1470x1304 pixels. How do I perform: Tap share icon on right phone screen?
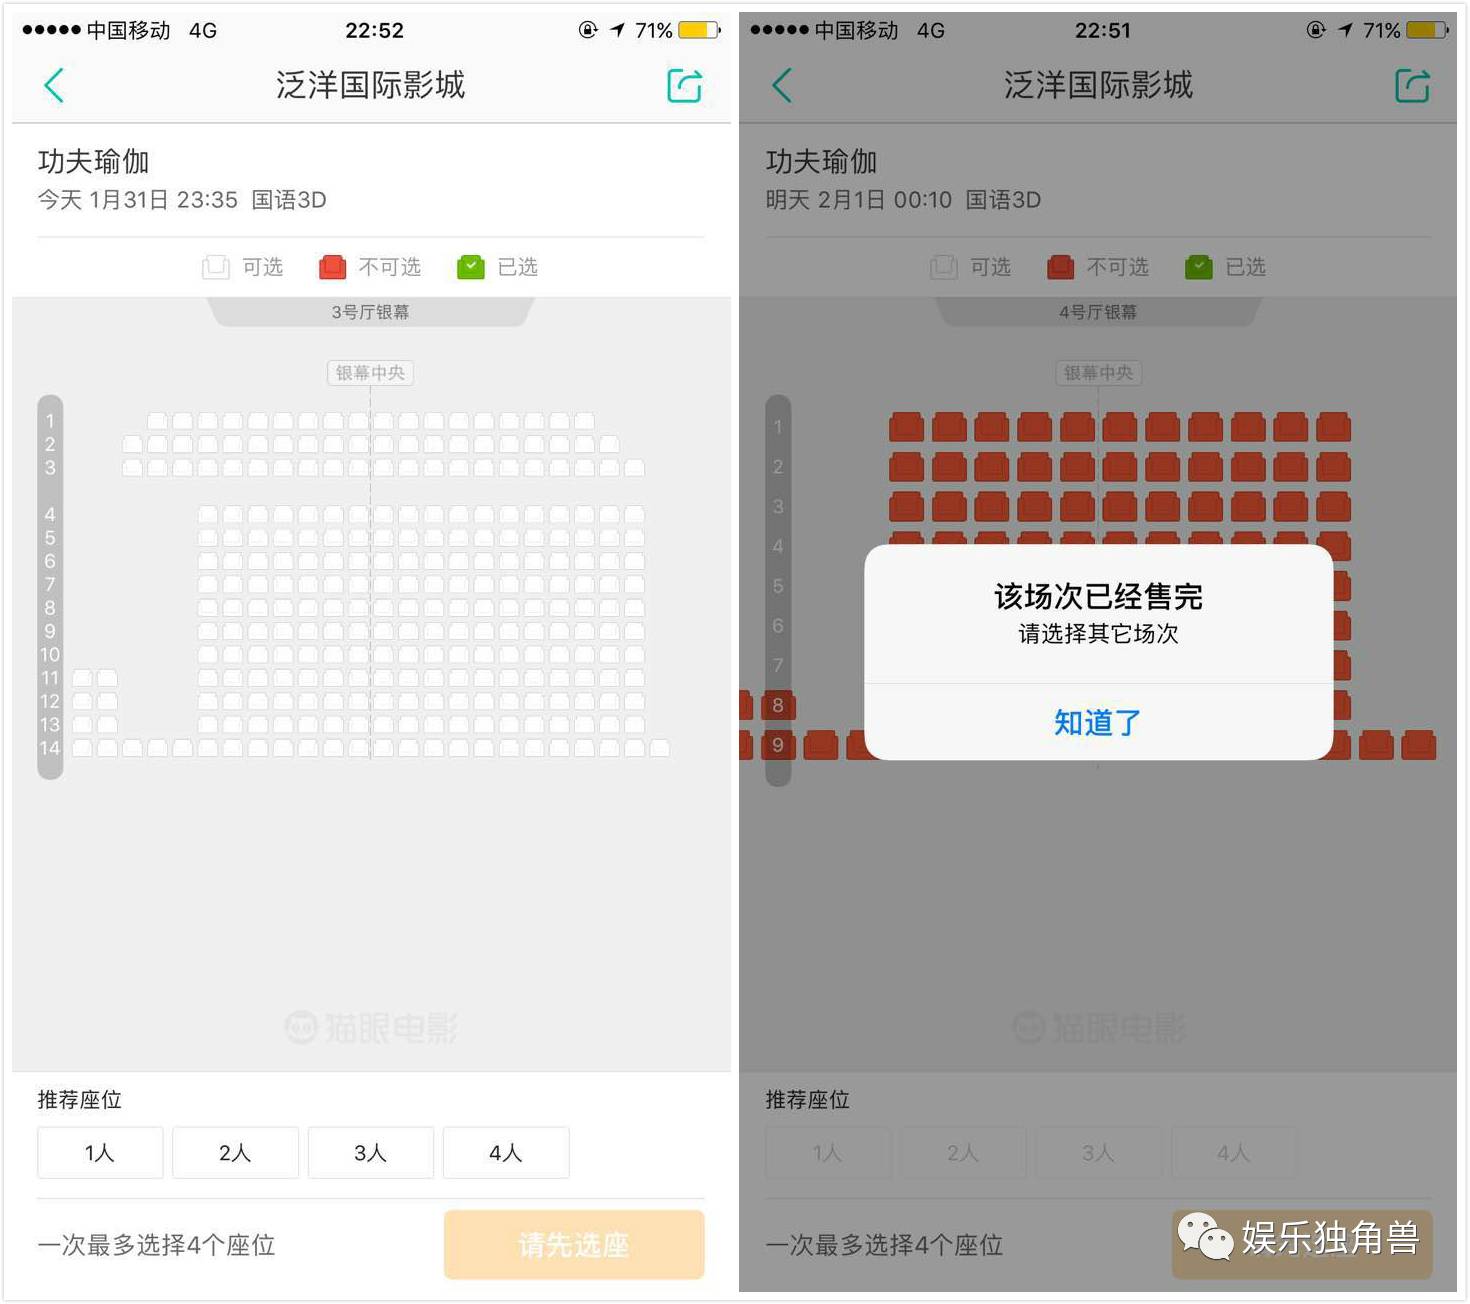(1413, 86)
